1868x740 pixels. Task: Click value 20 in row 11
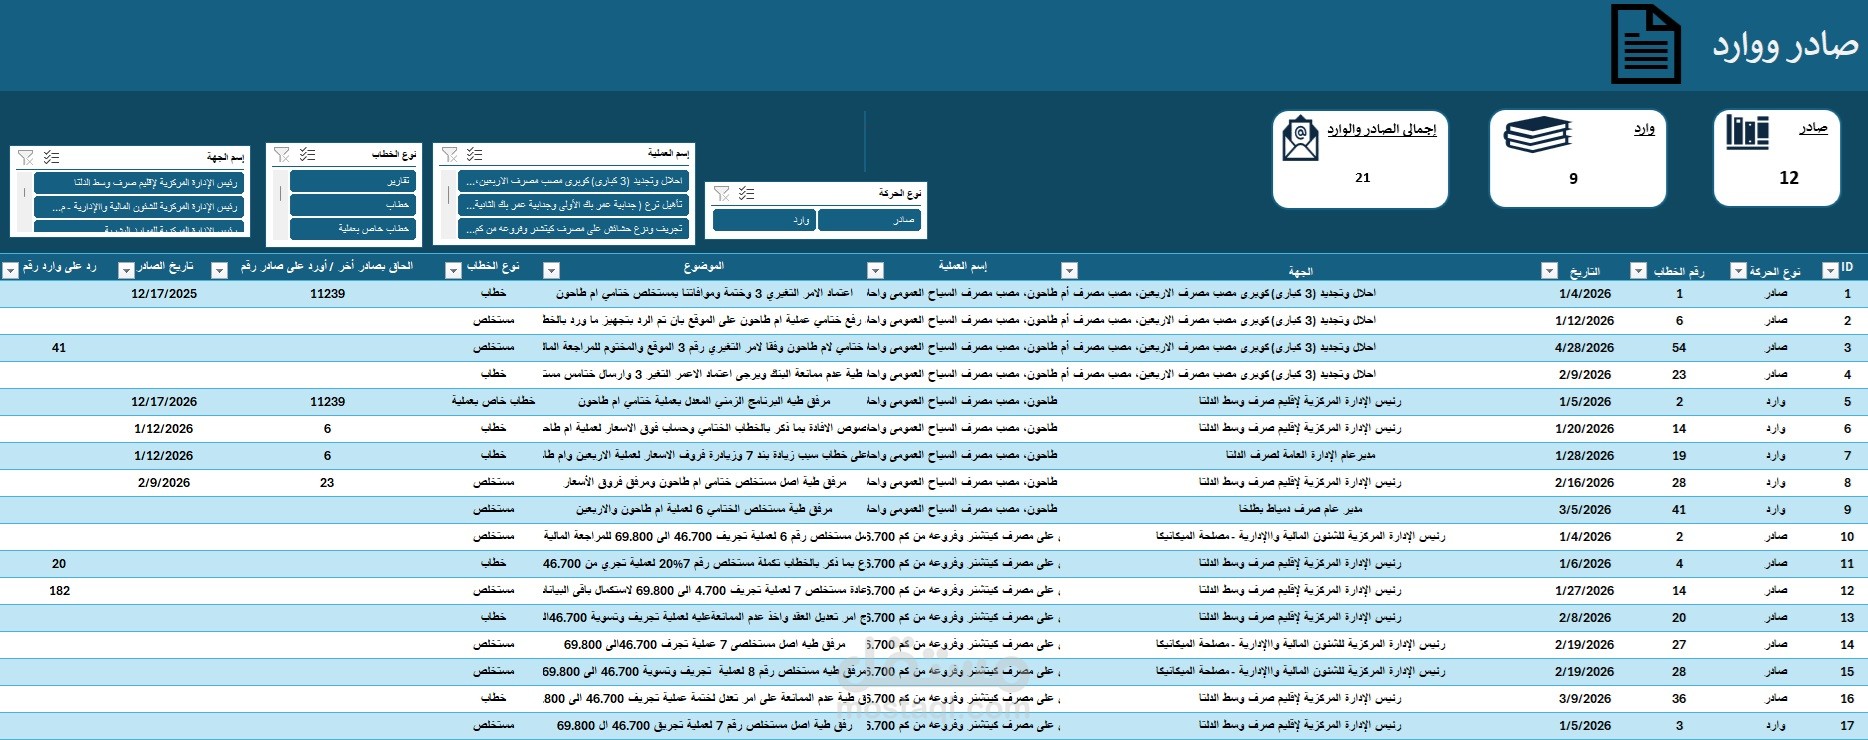pyautogui.click(x=59, y=564)
